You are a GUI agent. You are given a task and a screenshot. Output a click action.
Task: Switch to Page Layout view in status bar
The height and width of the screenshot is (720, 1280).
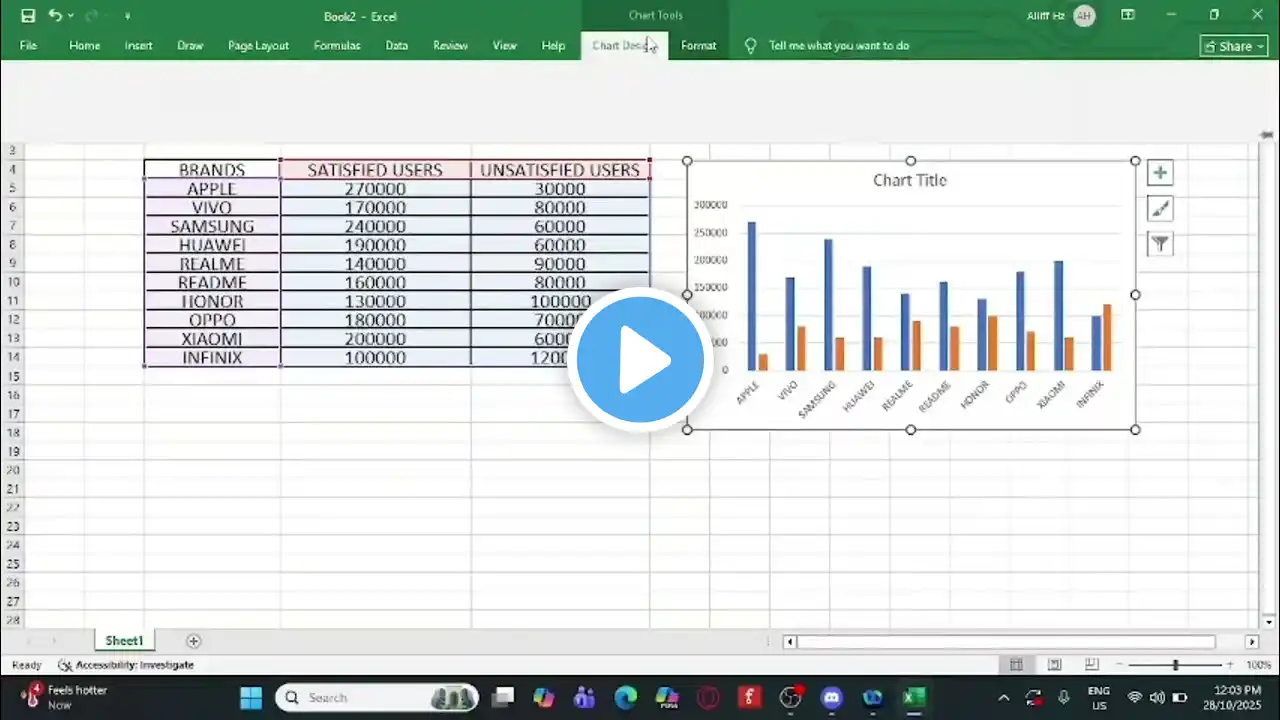[x=1054, y=665]
